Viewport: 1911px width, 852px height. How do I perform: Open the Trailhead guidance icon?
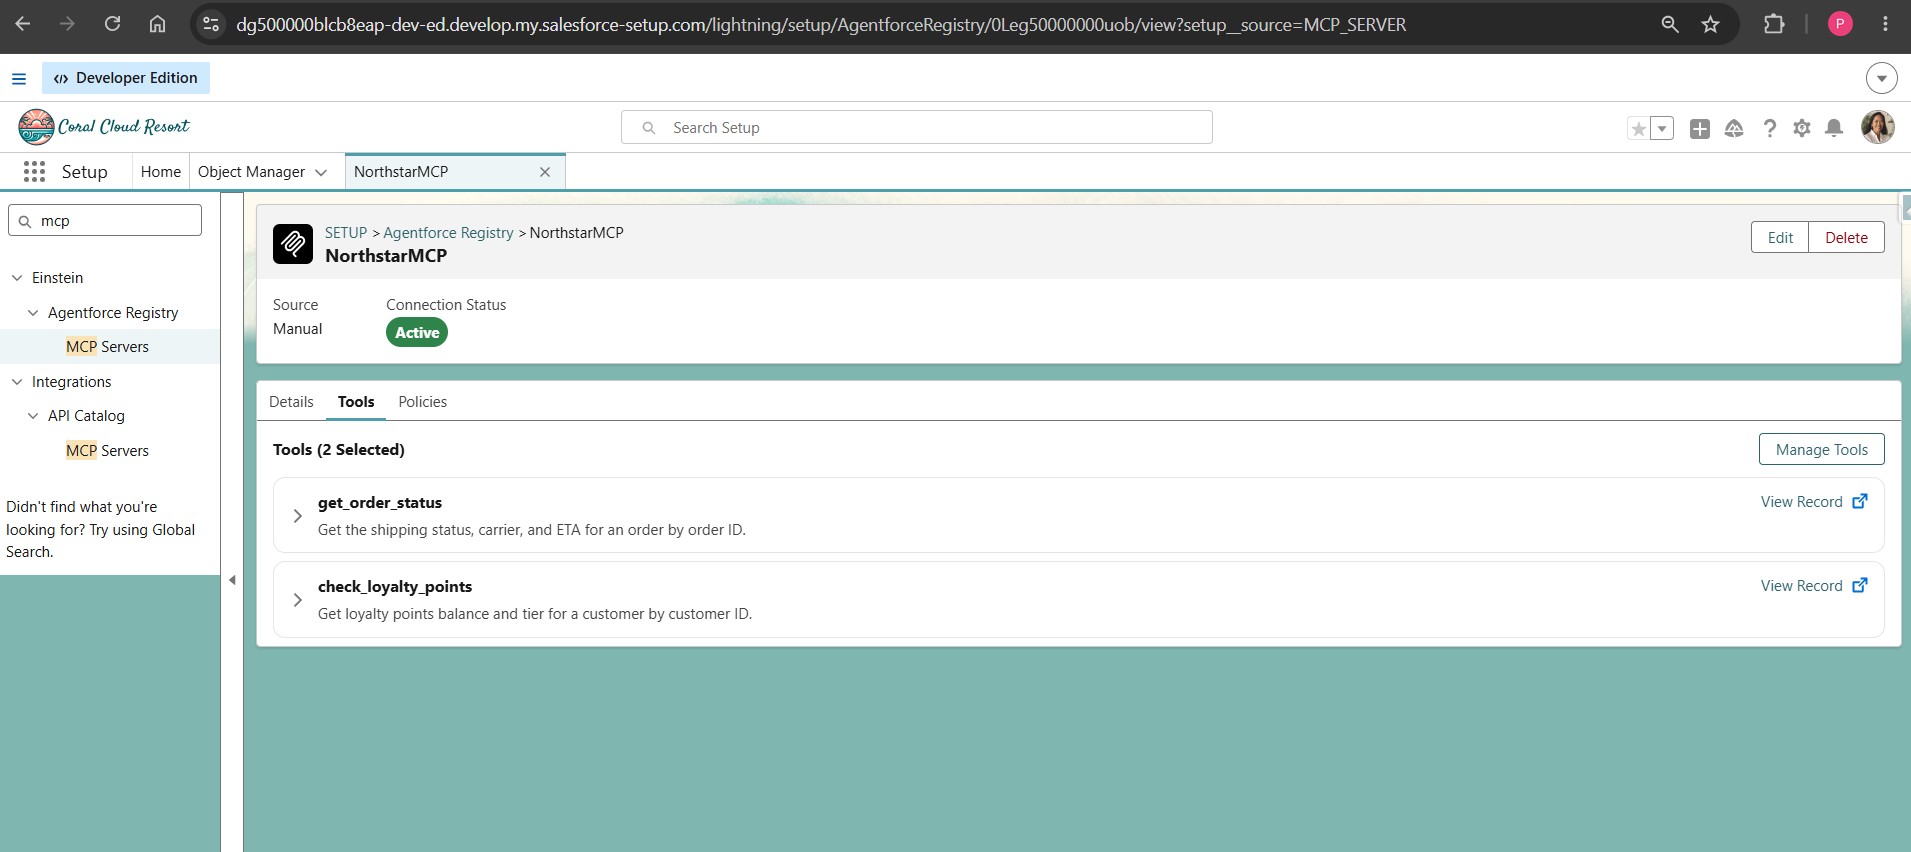pyautogui.click(x=1734, y=128)
